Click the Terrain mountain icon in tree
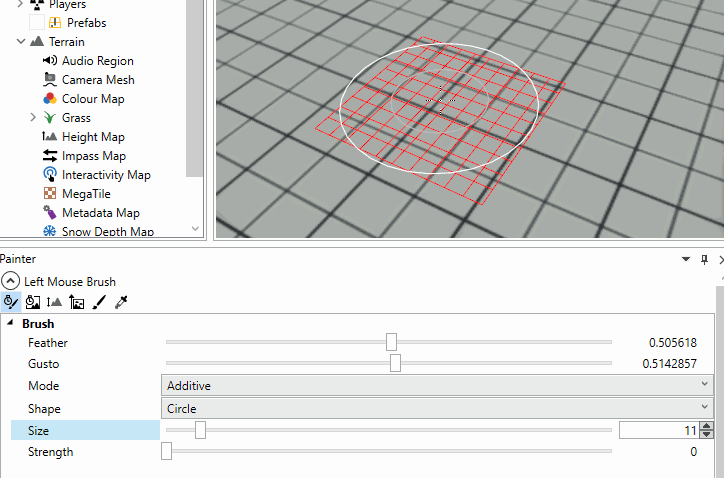This screenshot has height=478, width=724. click(37, 42)
